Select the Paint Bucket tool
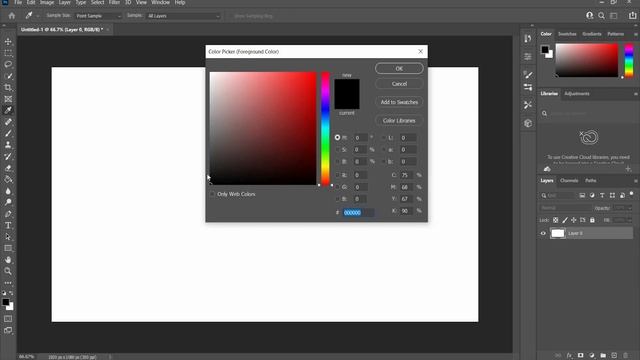 click(x=8, y=179)
